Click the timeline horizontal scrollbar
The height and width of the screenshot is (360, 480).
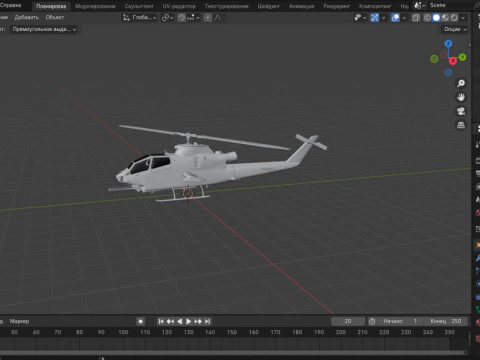233,352
